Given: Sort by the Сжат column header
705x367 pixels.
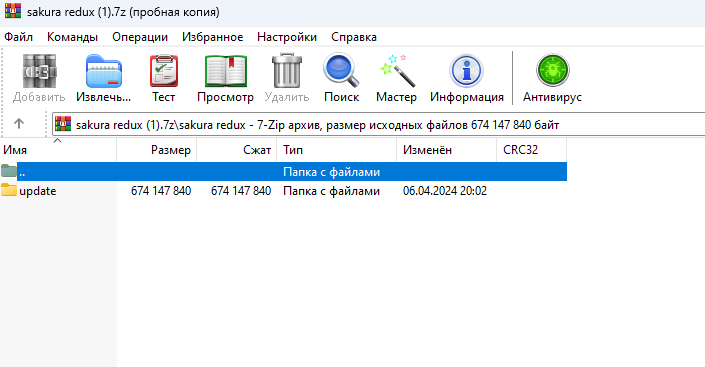Looking at the screenshot, I should (x=236, y=150).
